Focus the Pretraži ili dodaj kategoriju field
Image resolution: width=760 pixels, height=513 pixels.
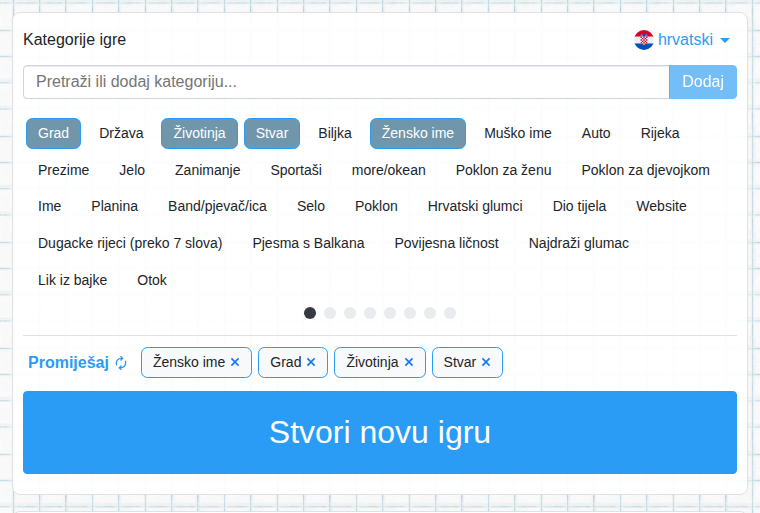coord(346,82)
